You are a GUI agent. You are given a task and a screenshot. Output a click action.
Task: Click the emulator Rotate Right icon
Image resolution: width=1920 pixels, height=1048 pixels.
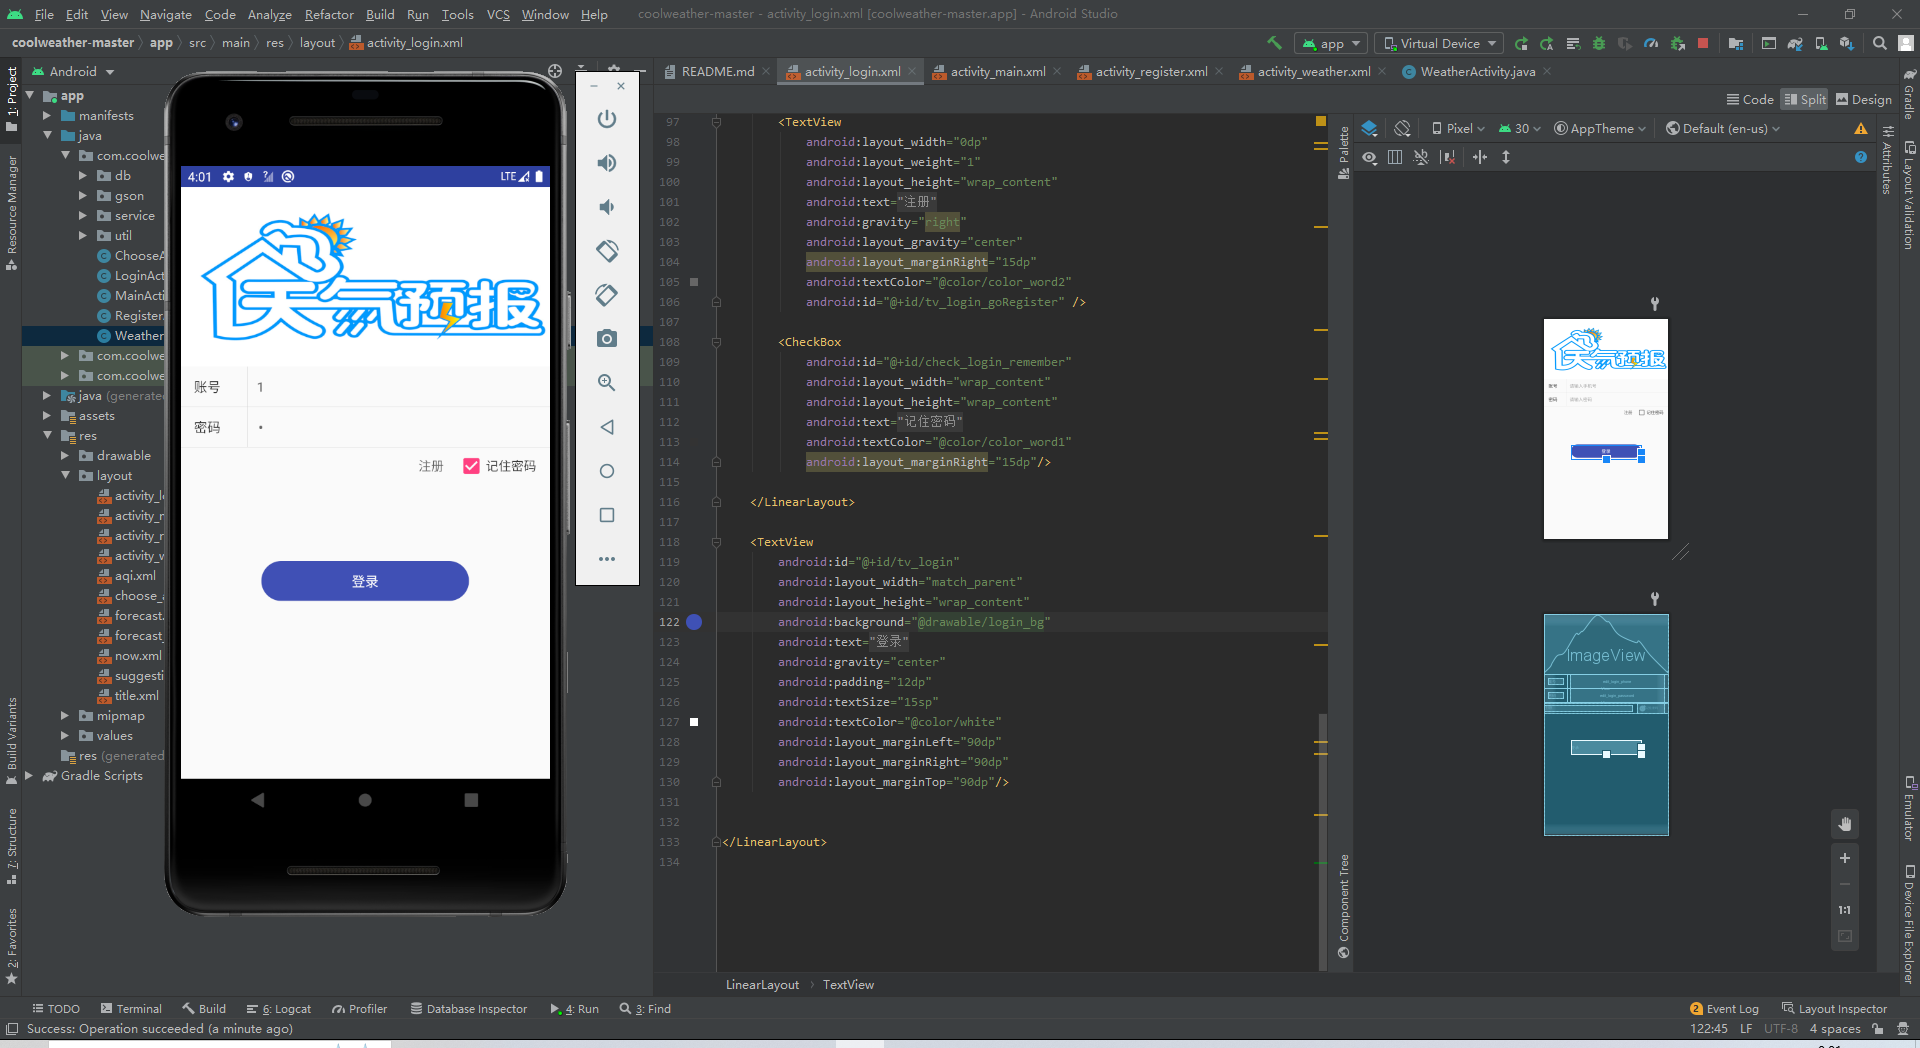(607, 295)
